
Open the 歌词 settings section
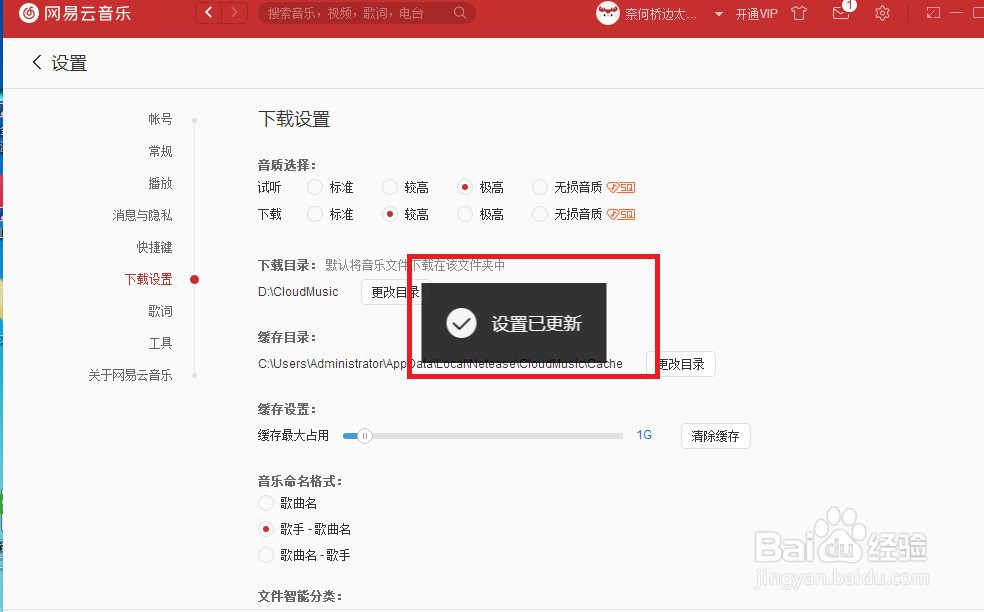tap(160, 311)
